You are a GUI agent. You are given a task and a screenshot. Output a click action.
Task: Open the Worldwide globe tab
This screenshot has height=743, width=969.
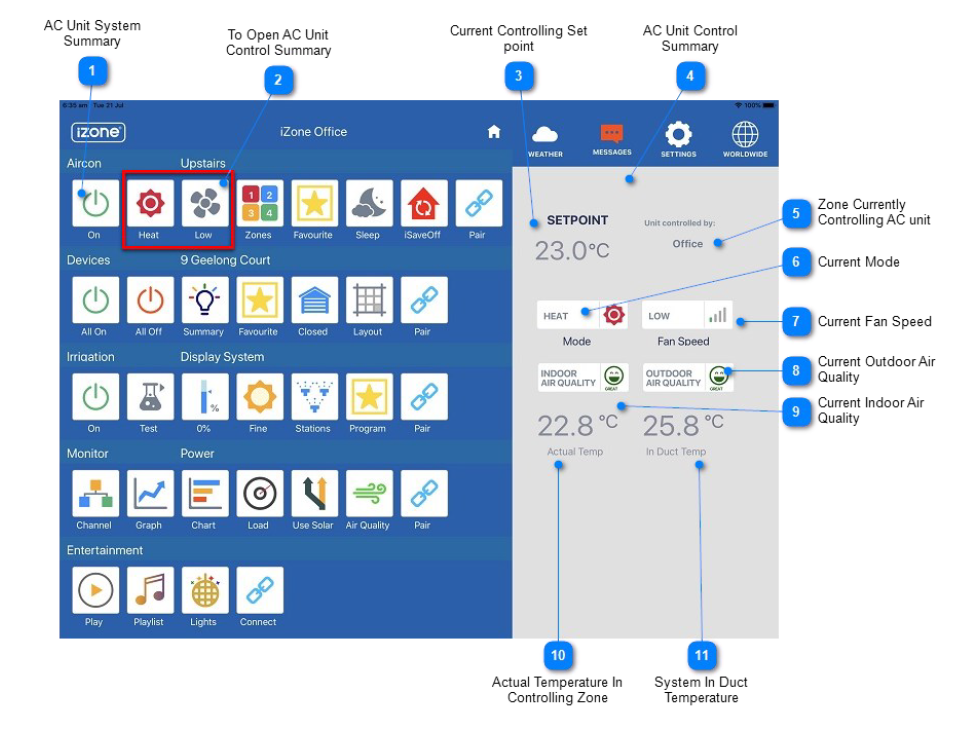[x=745, y=140]
